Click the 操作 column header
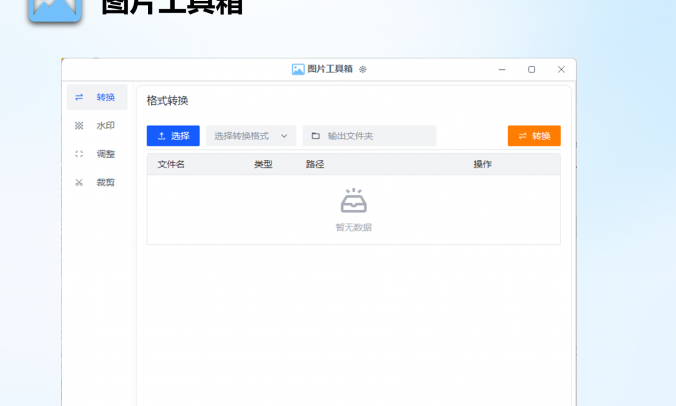676x406 pixels. tap(482, 164)
